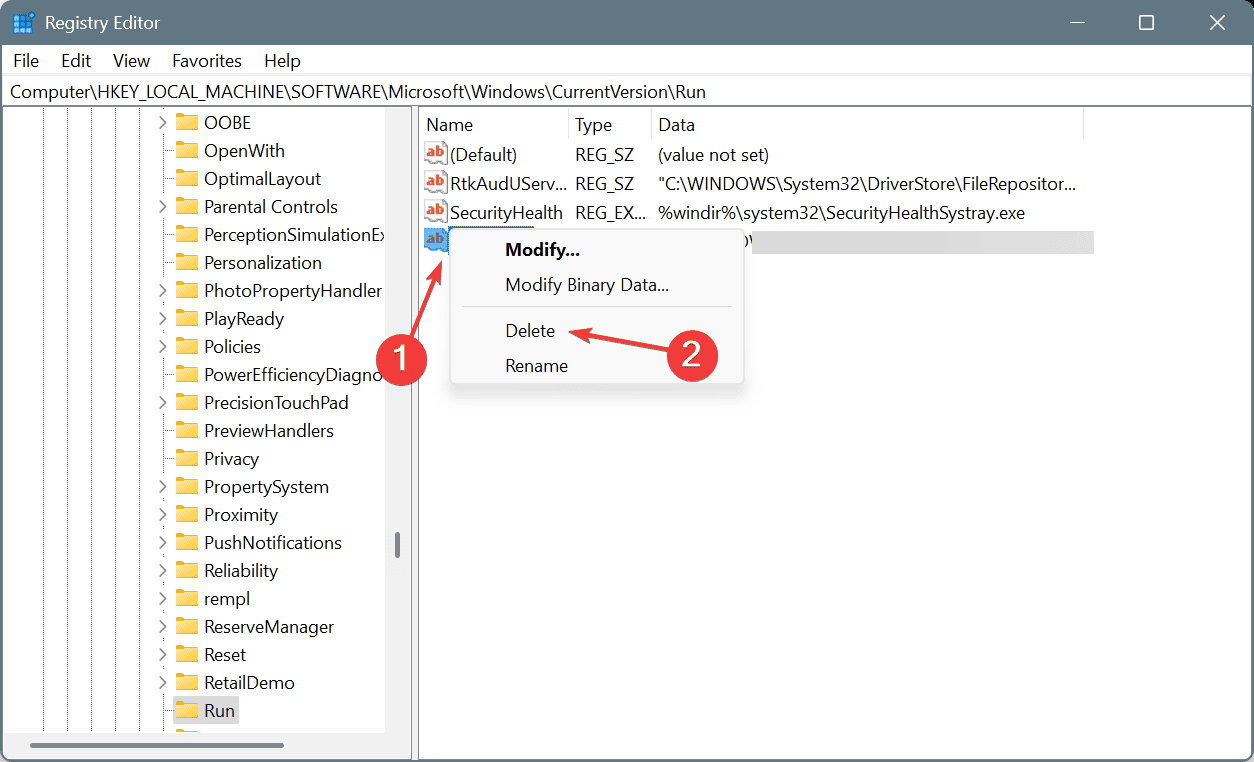Expand the PhotoPropertyHandler key

pyautogui.click(x=162, y=291)
